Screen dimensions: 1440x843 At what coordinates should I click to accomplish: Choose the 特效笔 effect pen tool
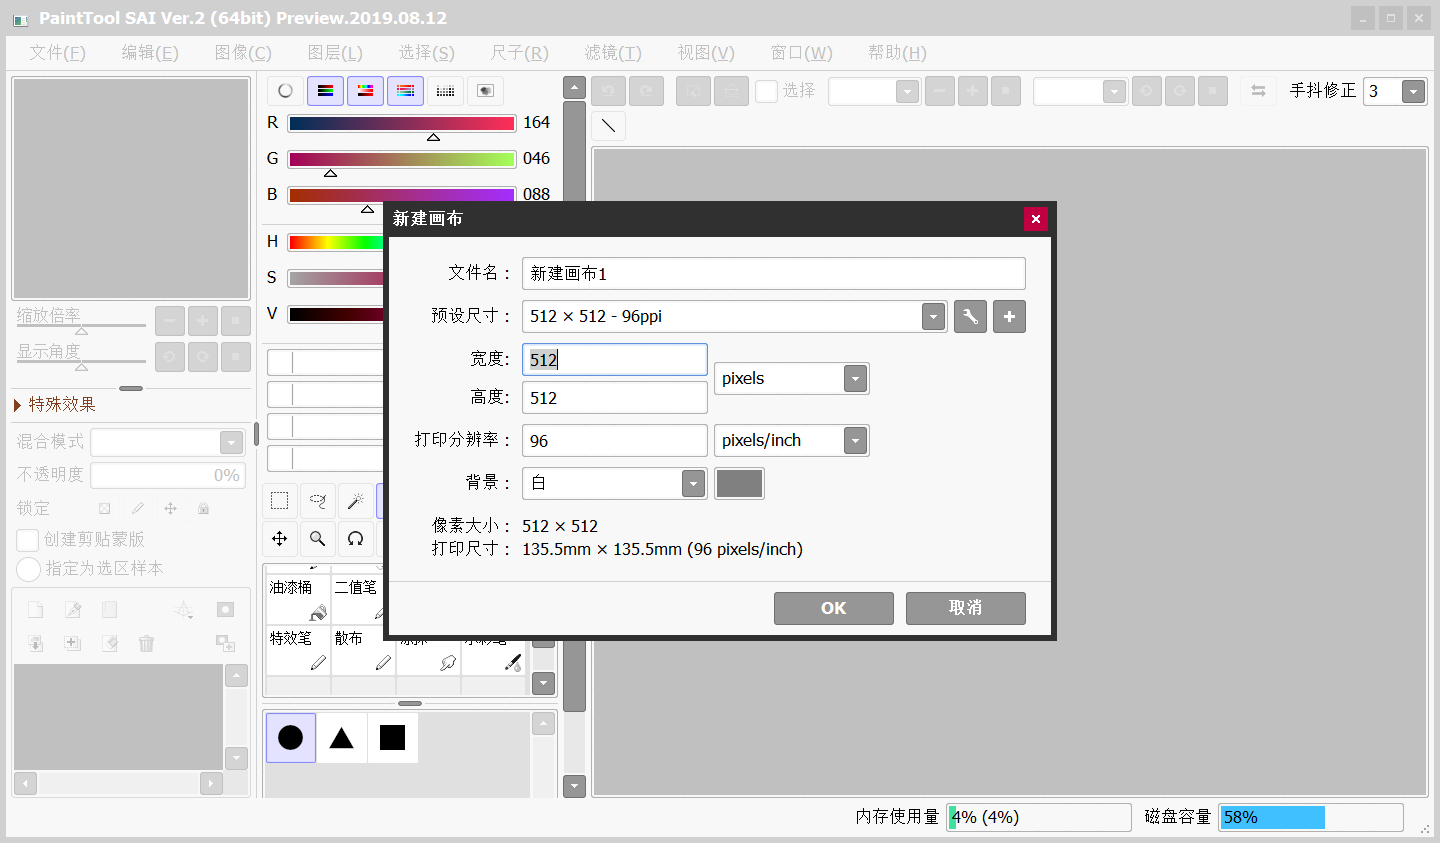298,650
